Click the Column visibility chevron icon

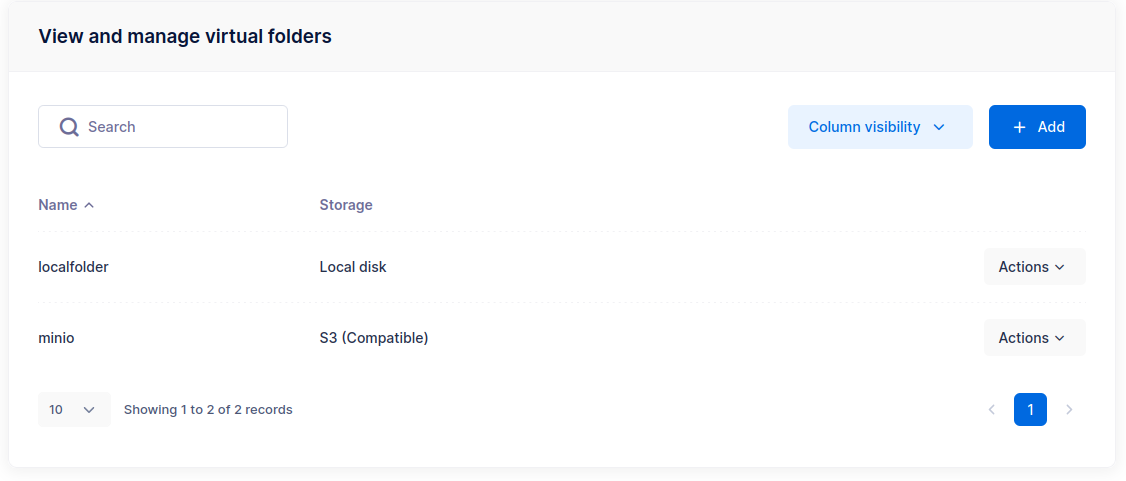click(939, 127)
